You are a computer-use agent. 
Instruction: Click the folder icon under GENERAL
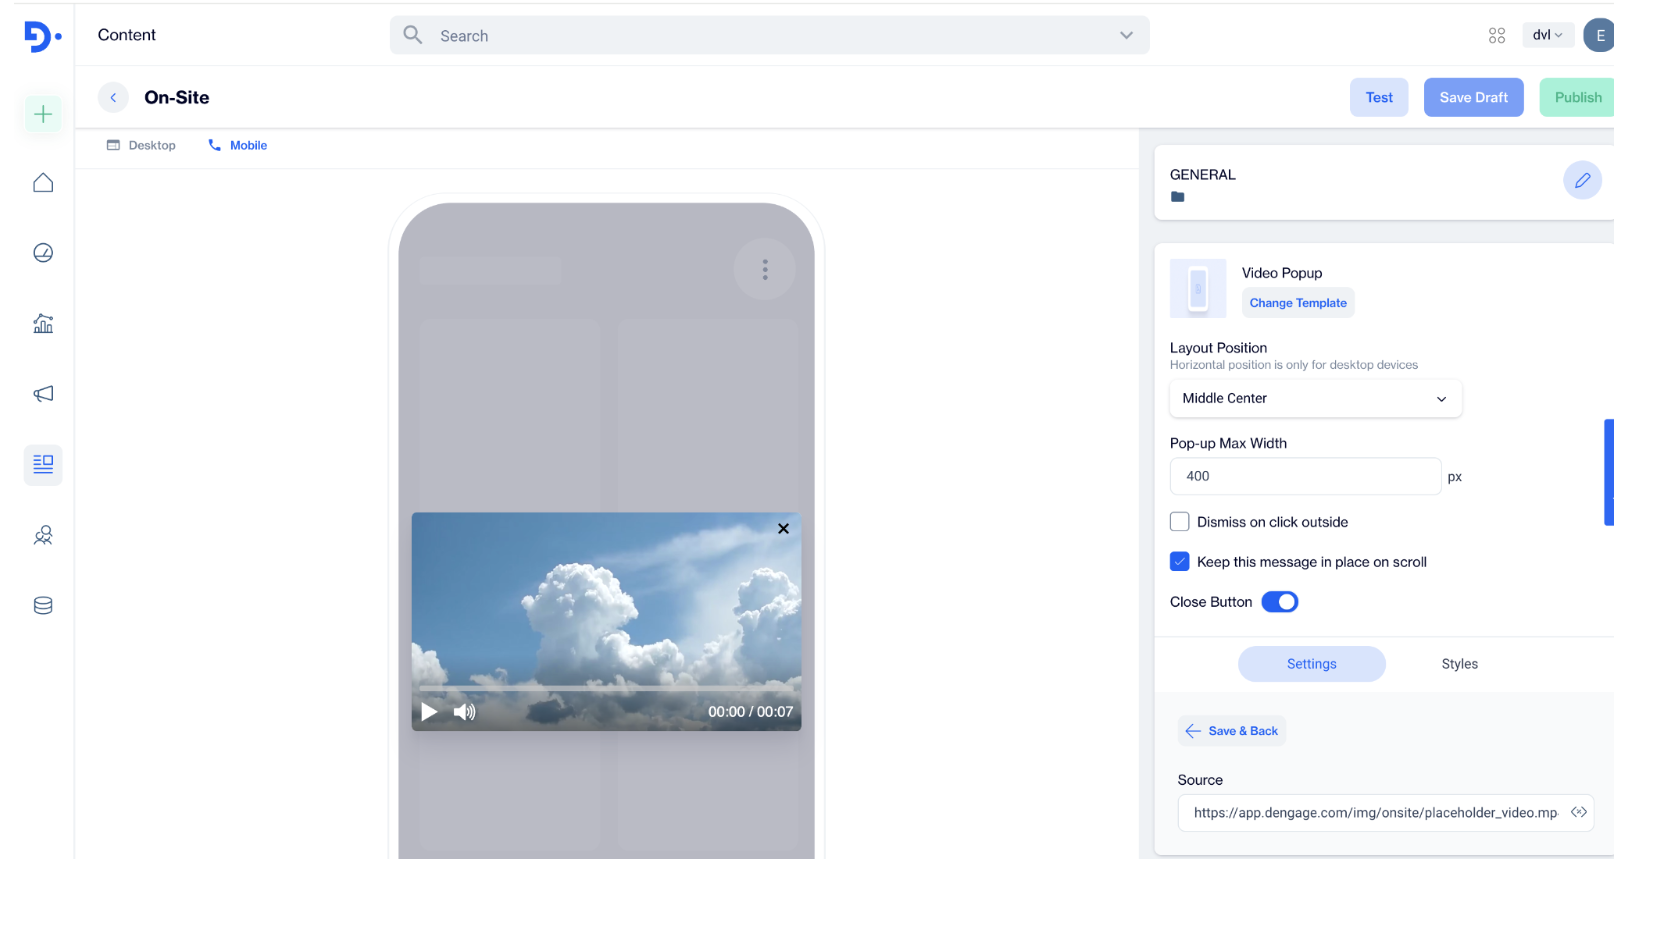click(x=1178, y=197)
